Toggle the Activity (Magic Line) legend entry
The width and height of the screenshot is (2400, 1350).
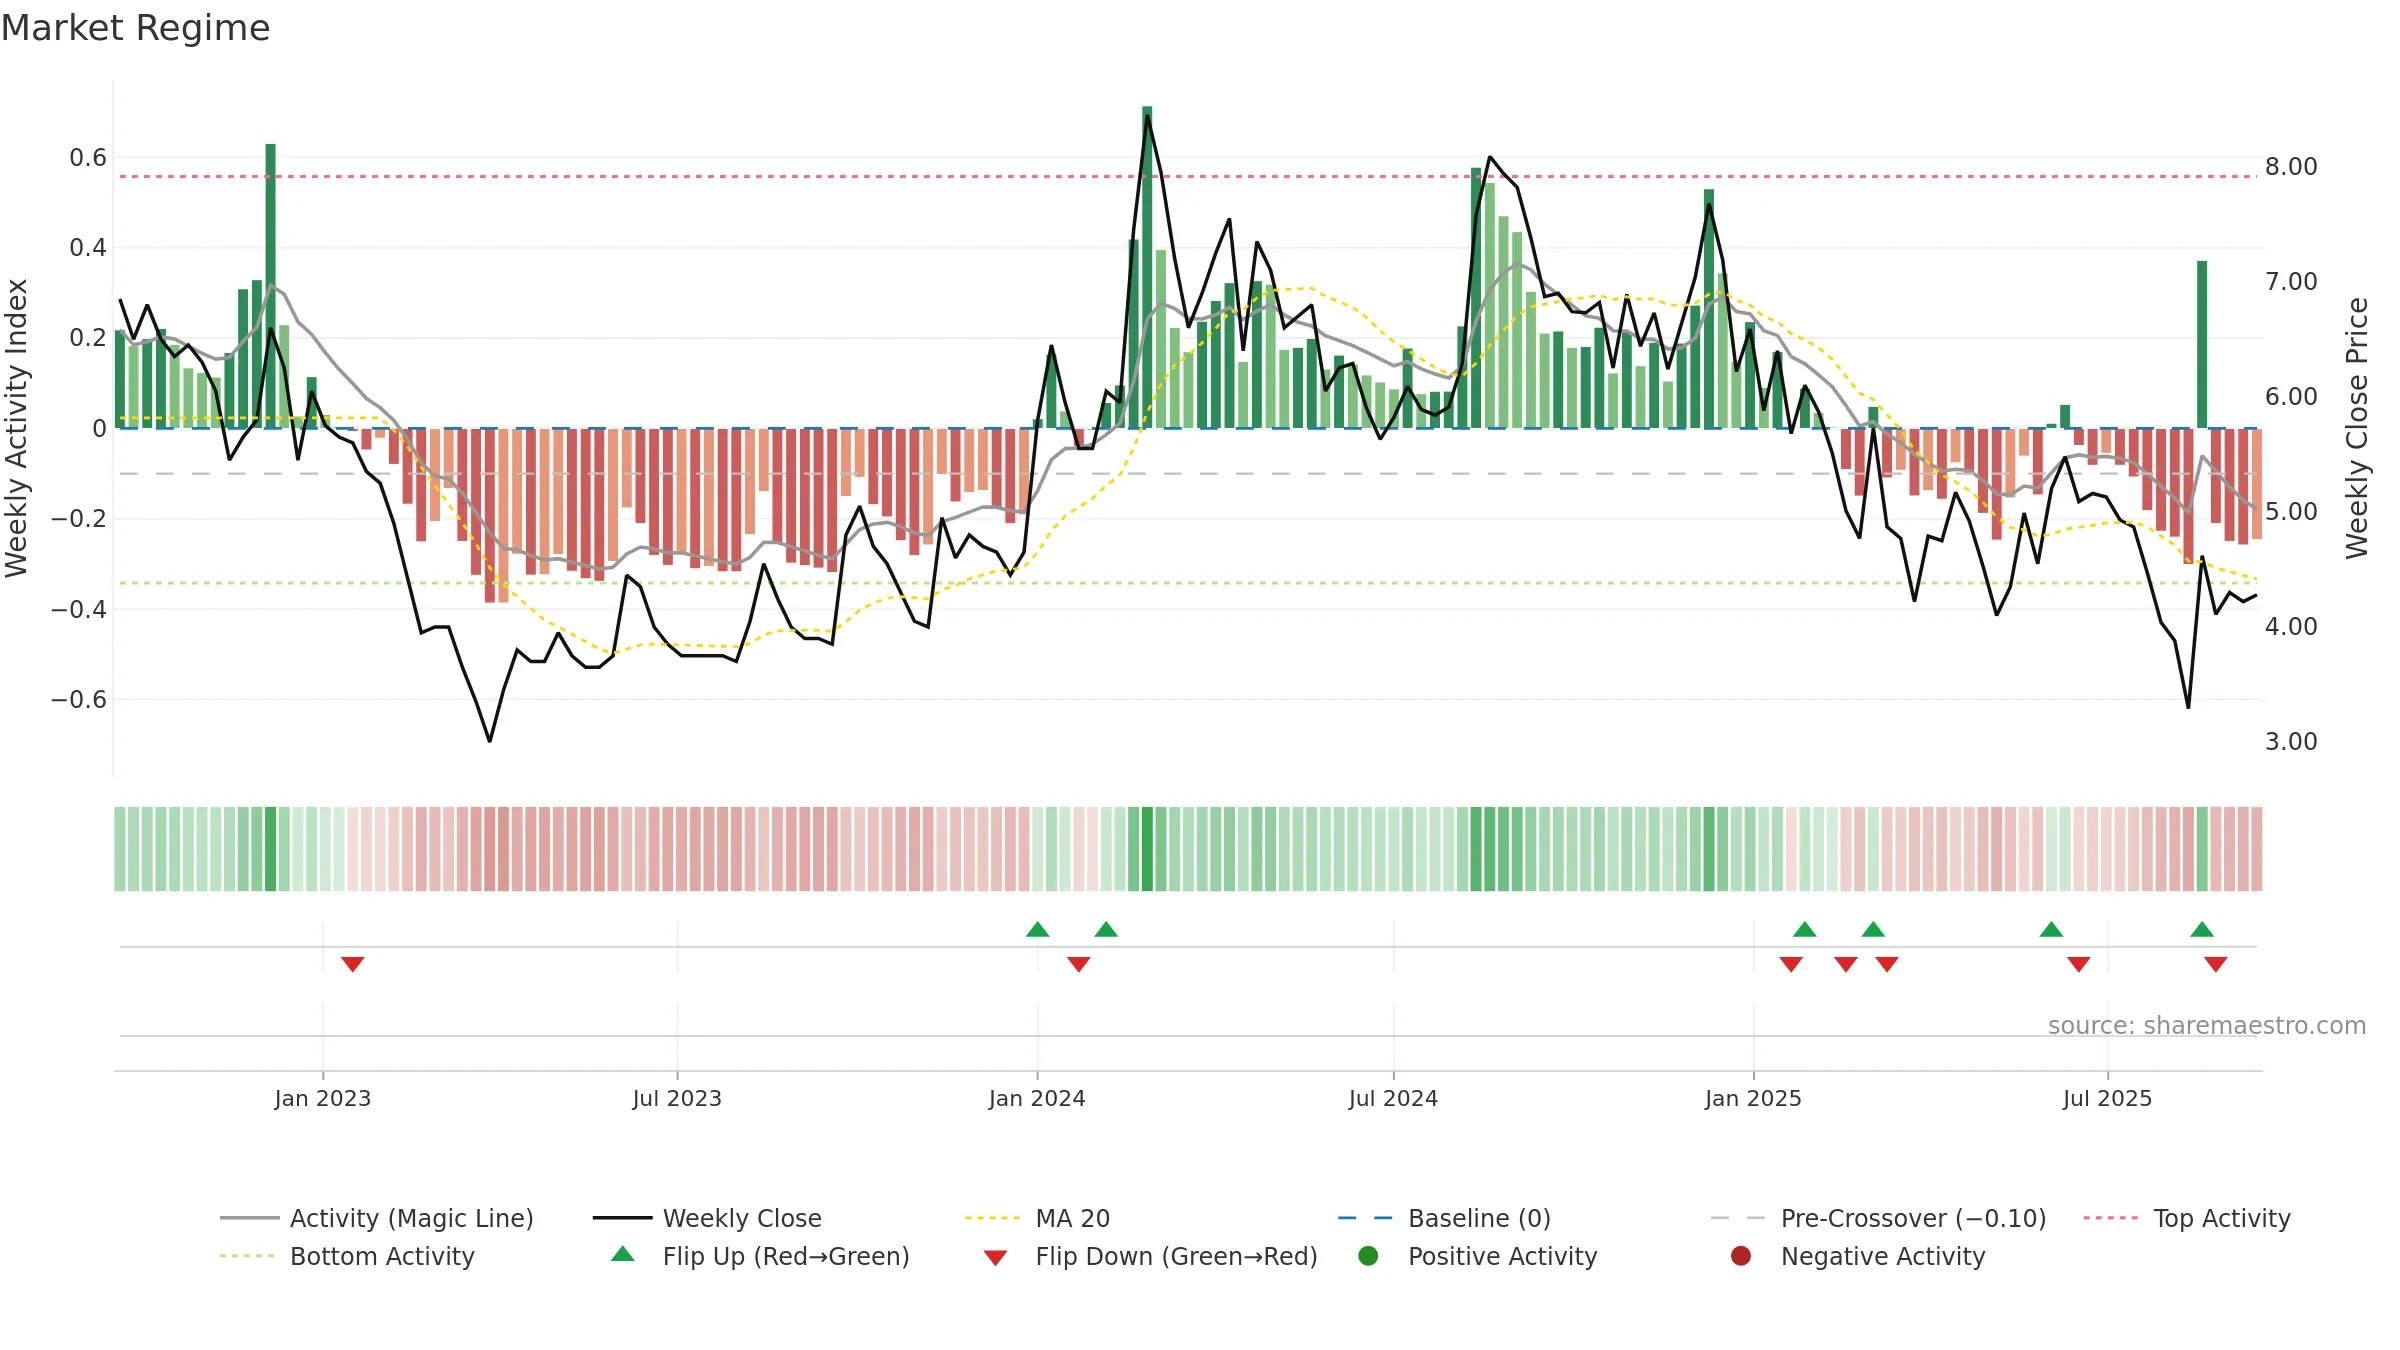(x=376, y=1218)
